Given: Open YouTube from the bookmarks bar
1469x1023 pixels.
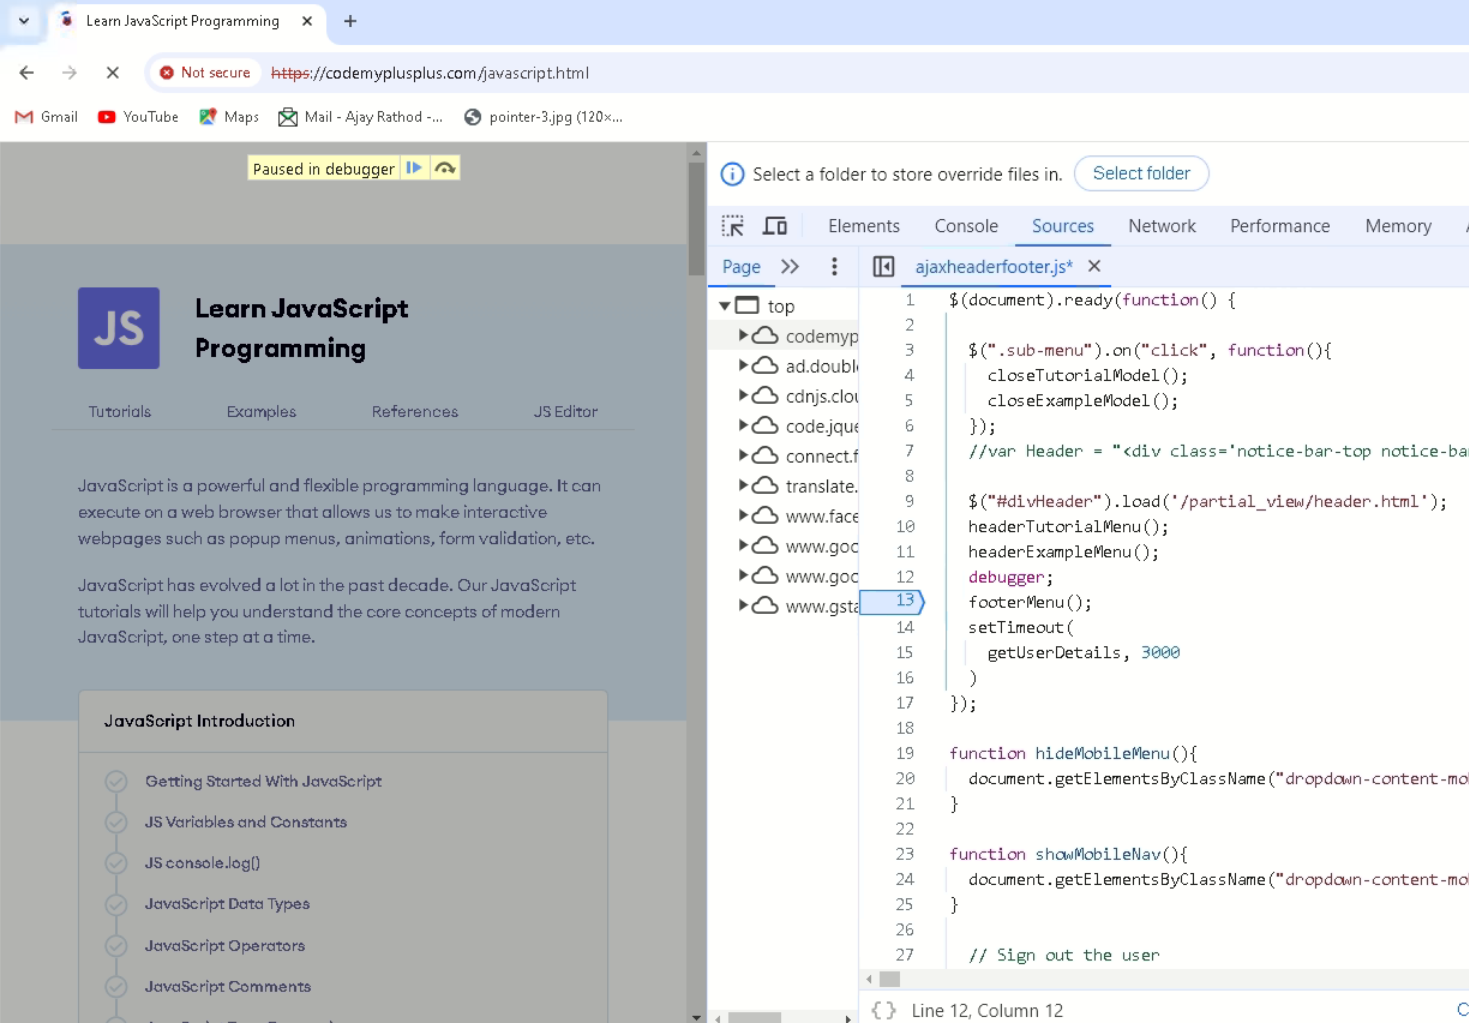Looking at the screenshot, I should [137, 116].
